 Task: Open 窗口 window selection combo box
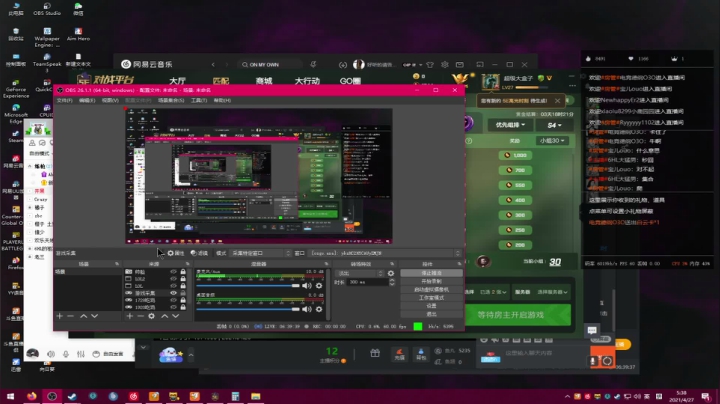tap(385, 253)
